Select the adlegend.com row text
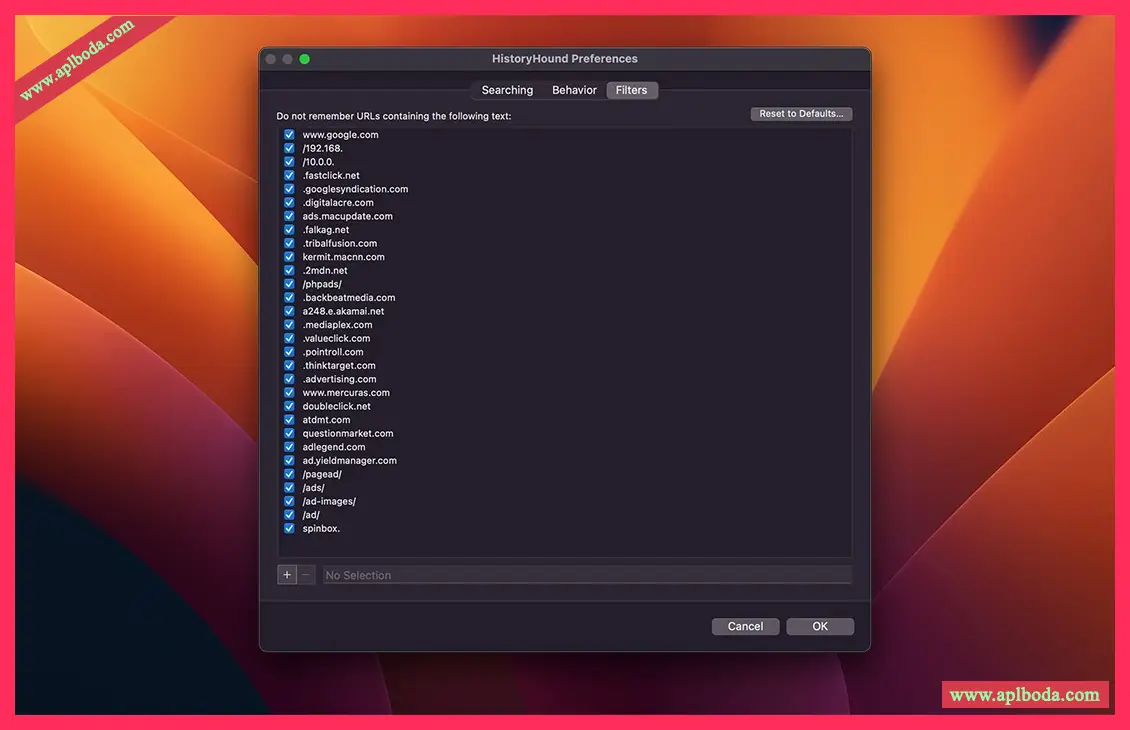Image resolution: width=1130 pixels, height=730 pixels. (334, 447)
